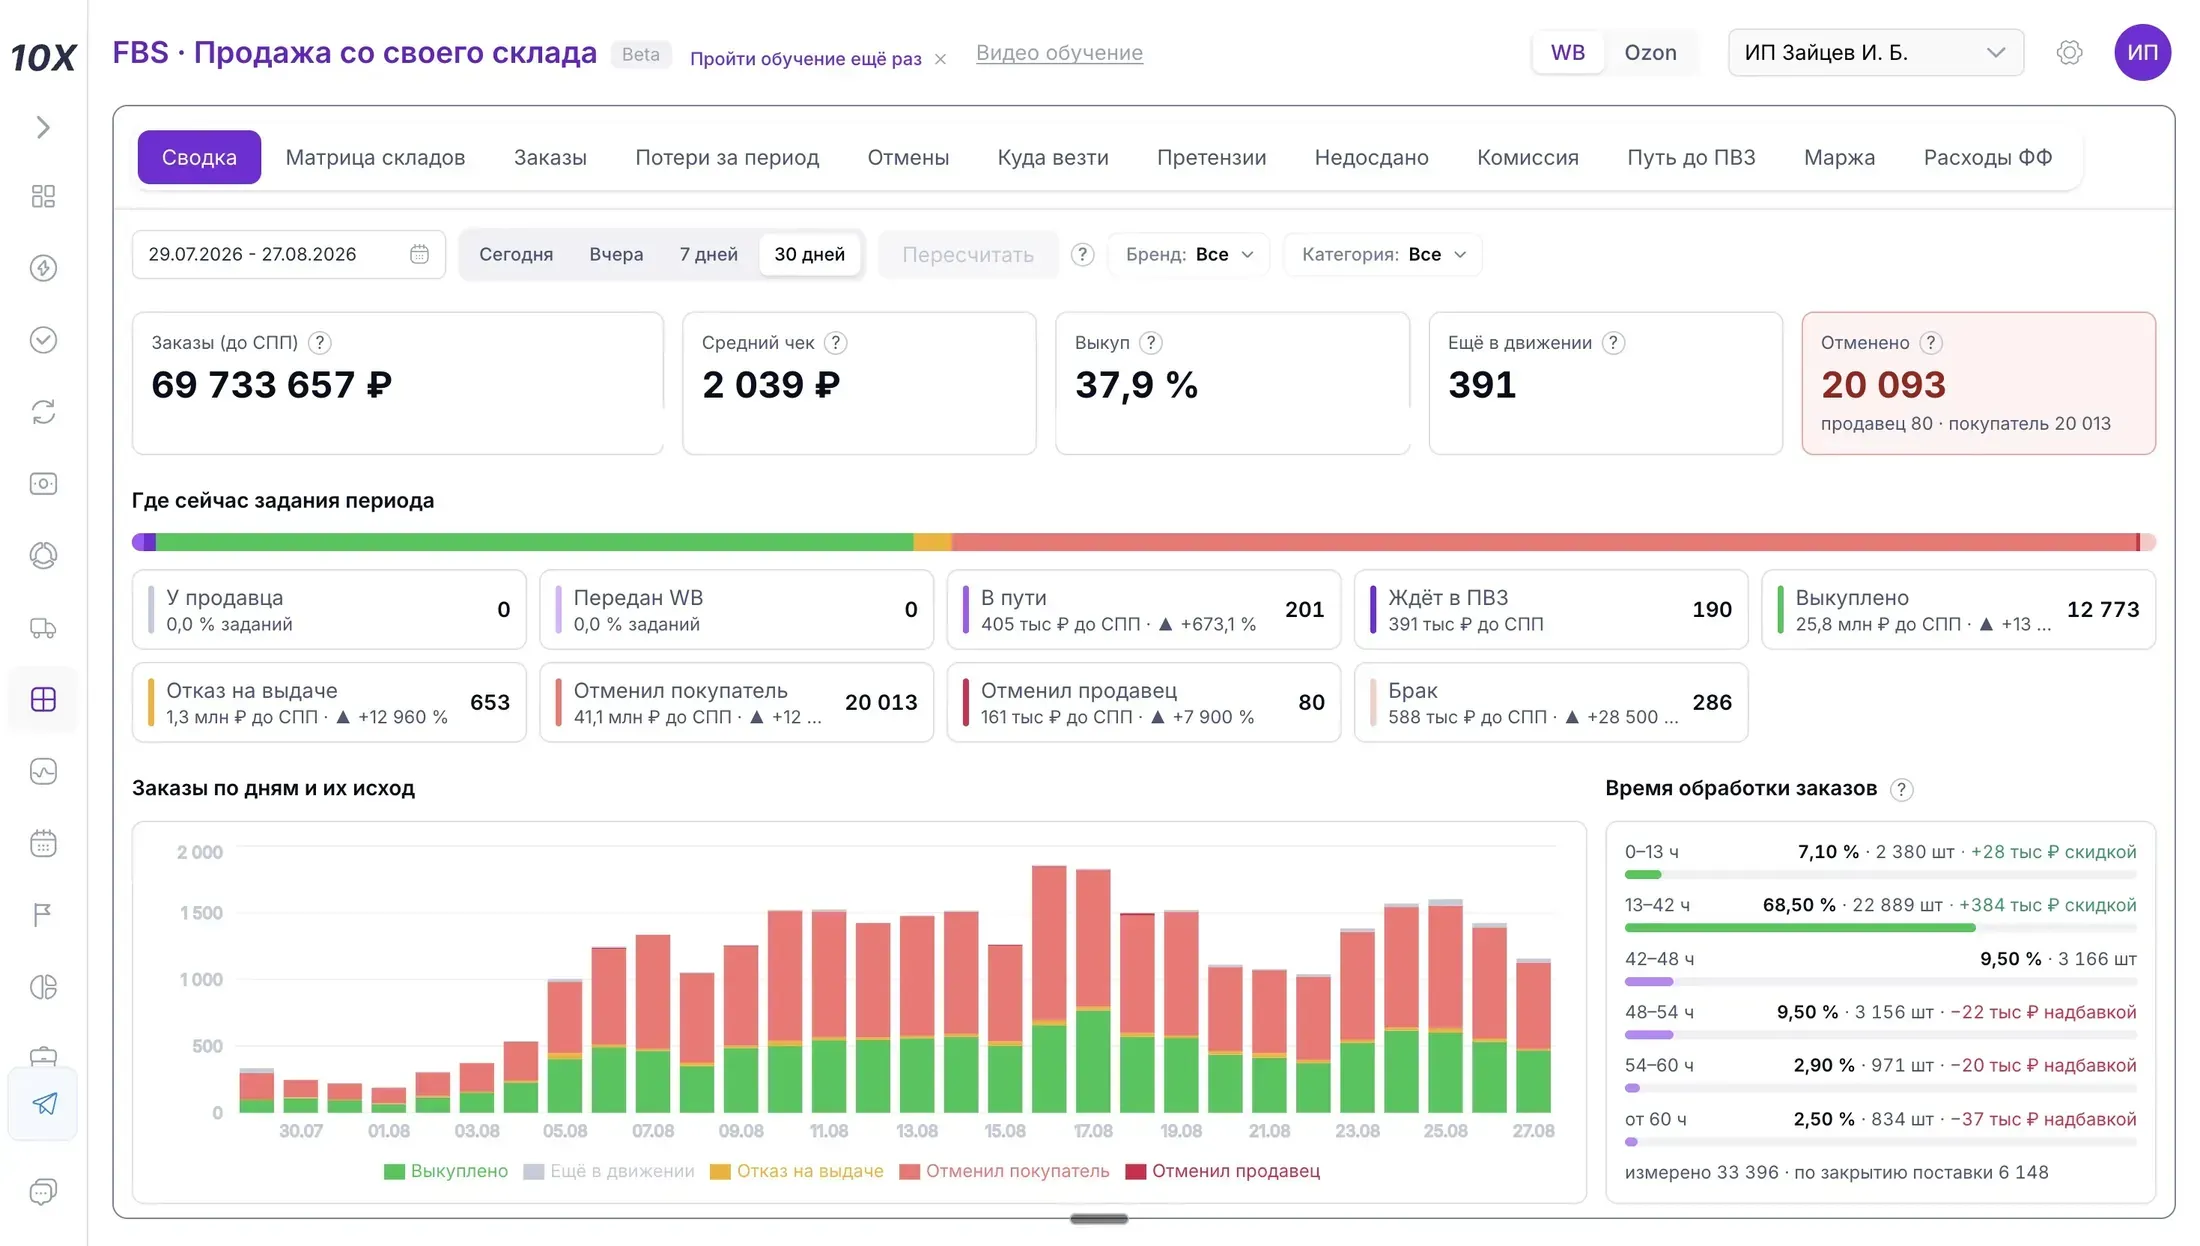Open the truck delivery sidebar icon
This screenshot has height=1246, width=2200.
(43, 628)
